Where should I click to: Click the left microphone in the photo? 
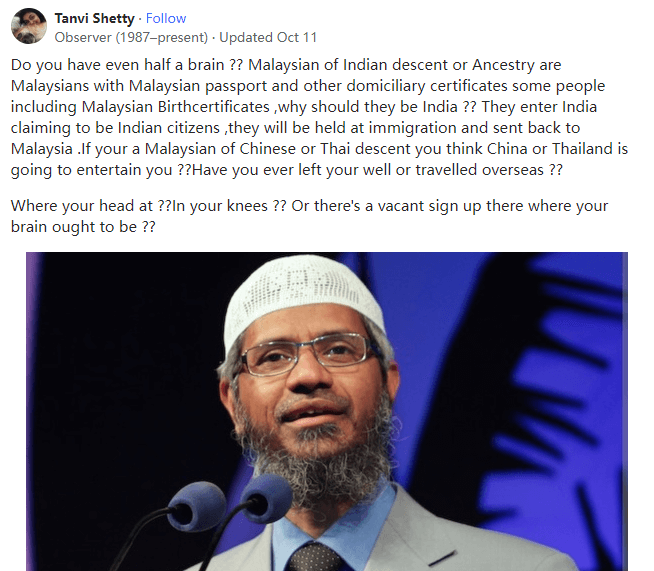pyautogui.click(x=196, y=506)
